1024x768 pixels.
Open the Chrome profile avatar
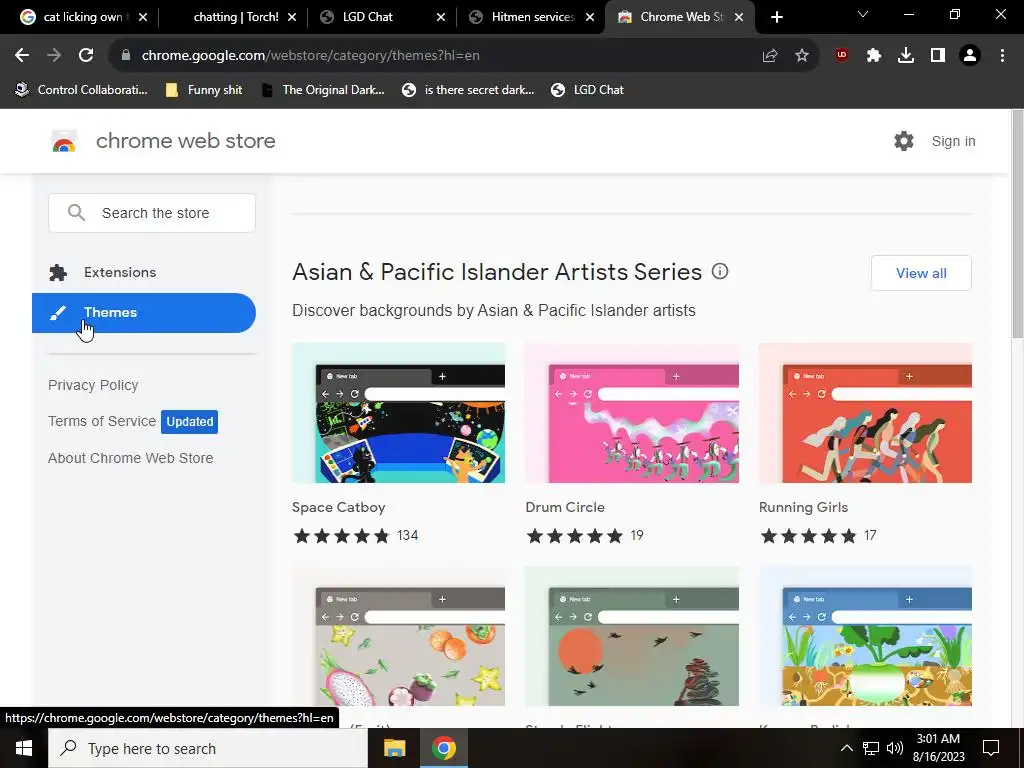pos(970,56)
